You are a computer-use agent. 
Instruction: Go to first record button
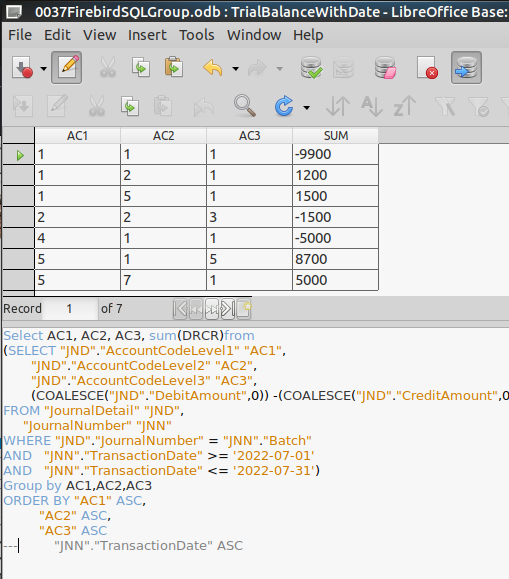(x=180, y=308)
